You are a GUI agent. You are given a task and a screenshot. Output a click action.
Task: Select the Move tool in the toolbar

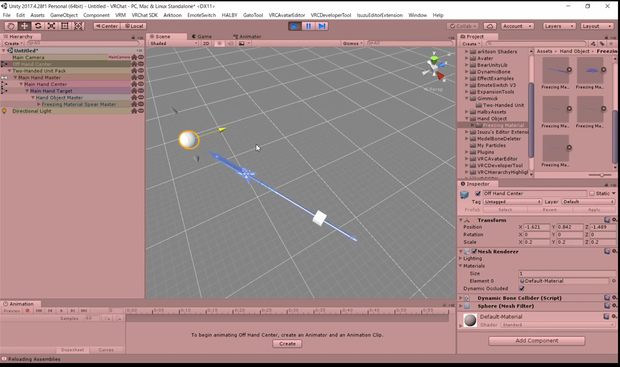pos(24,26)
